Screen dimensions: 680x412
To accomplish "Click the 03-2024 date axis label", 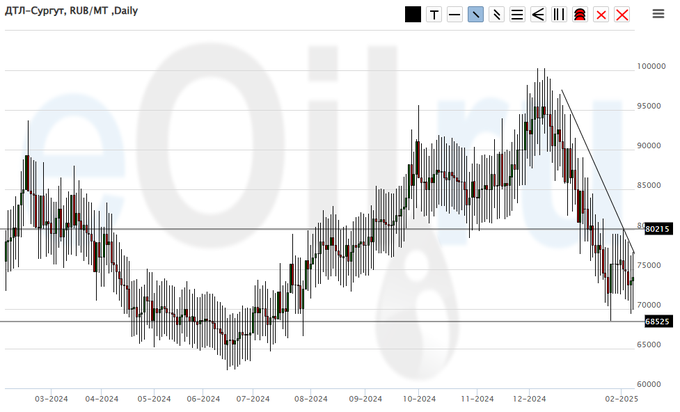I will tap(51, 397).
